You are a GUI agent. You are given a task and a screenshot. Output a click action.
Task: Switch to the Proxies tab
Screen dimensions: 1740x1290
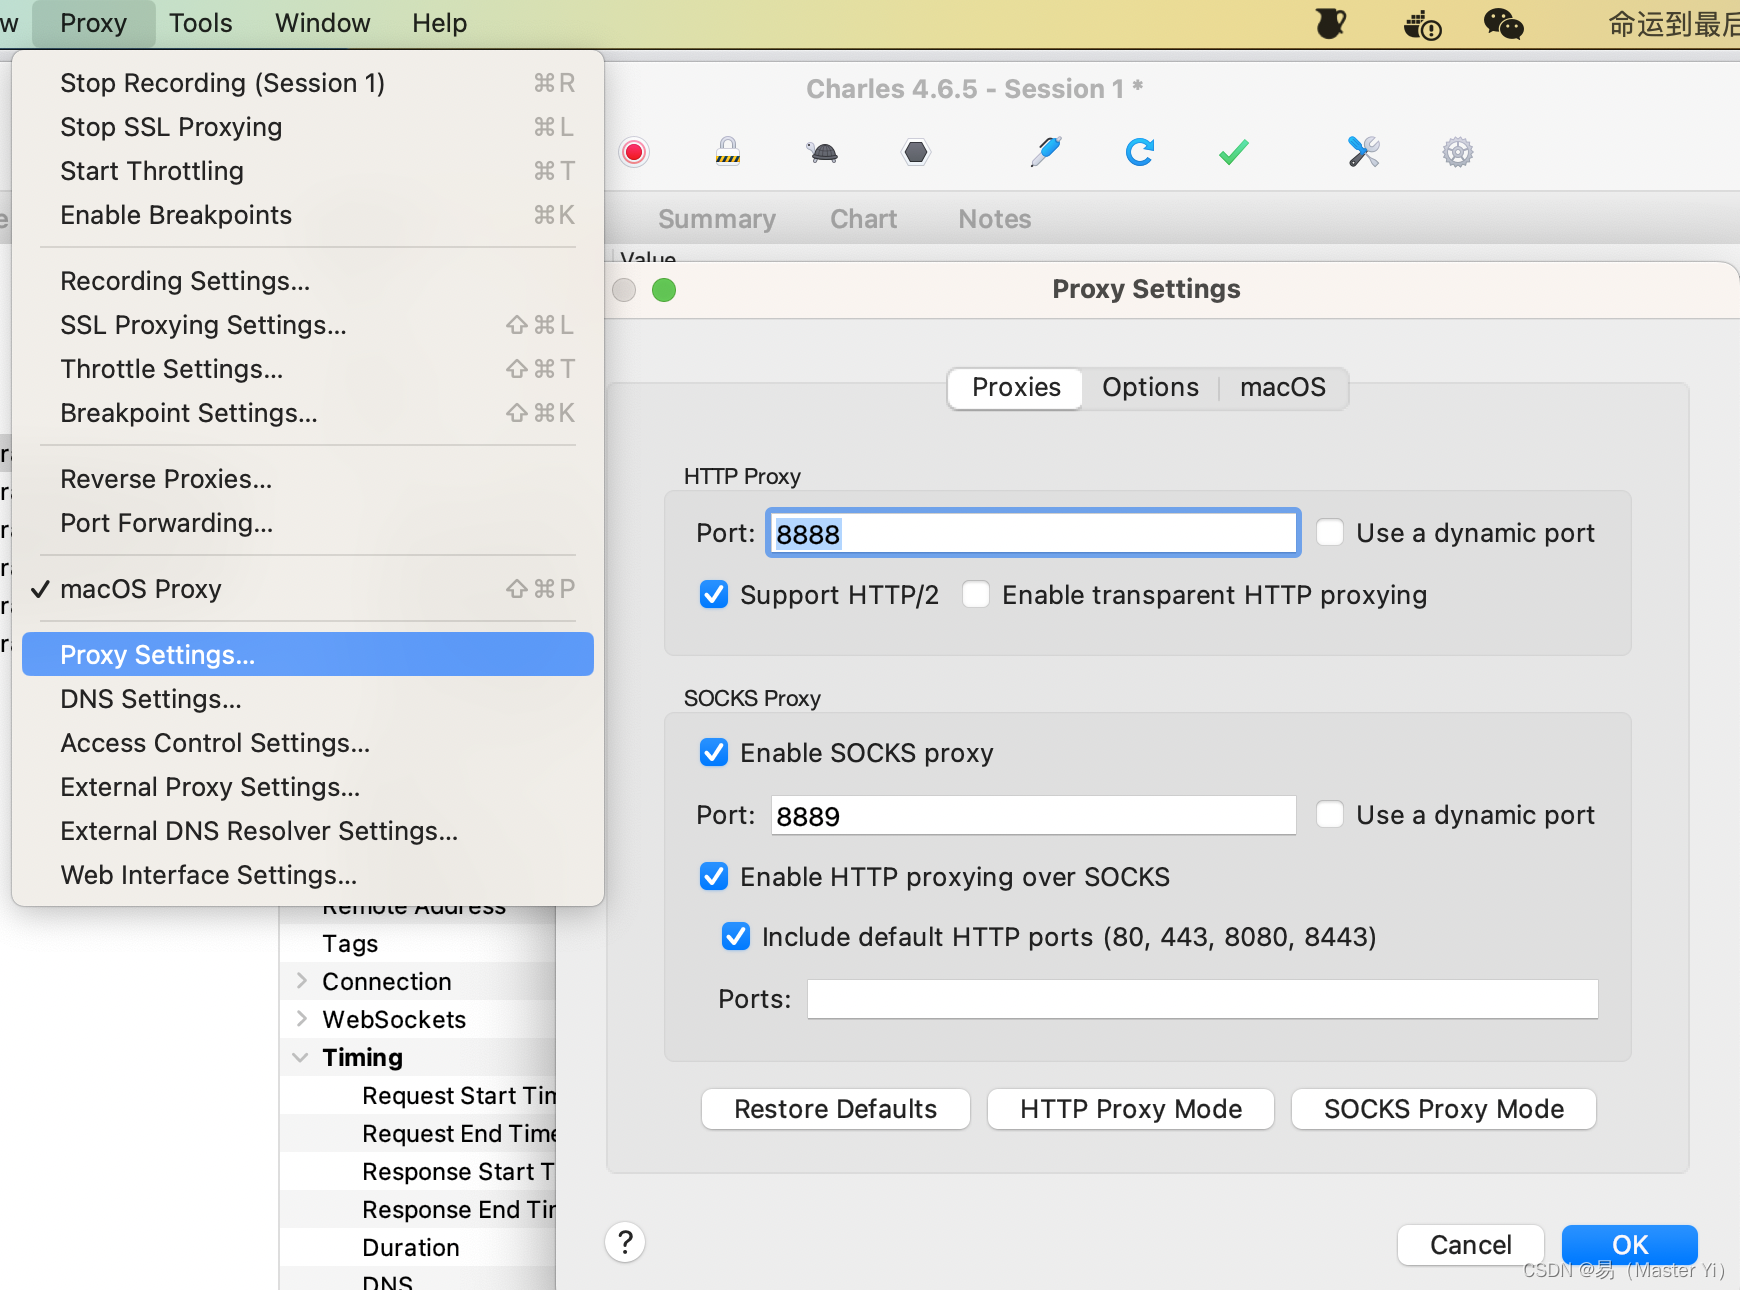(x=1016, y=388)
